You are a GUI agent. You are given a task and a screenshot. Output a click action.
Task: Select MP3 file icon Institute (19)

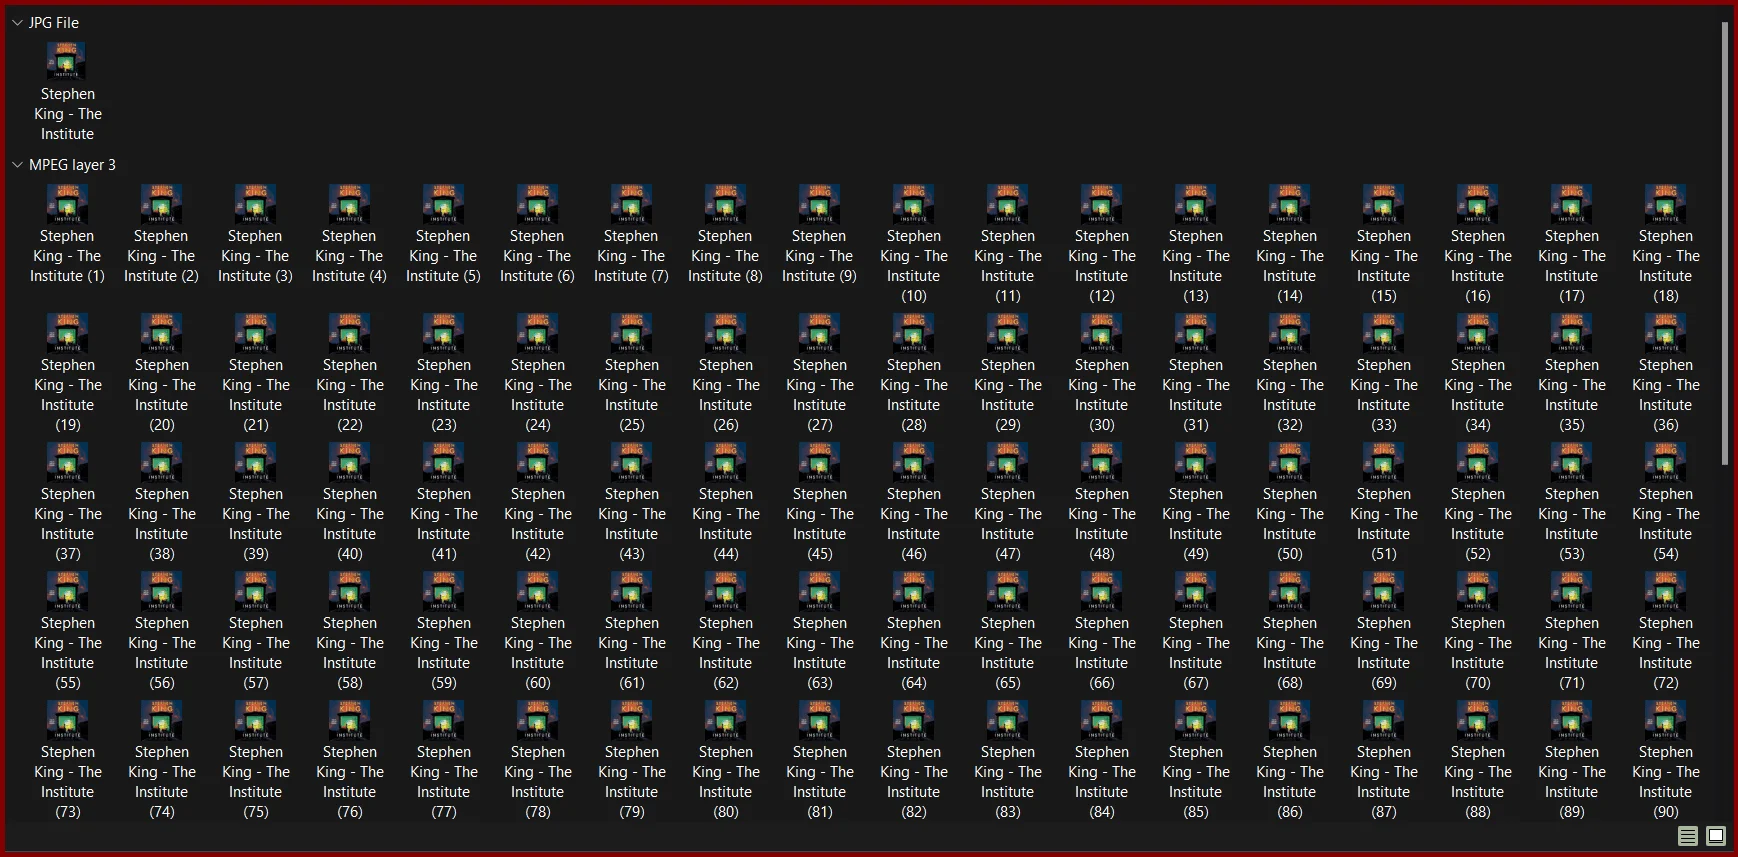[67, 332]
